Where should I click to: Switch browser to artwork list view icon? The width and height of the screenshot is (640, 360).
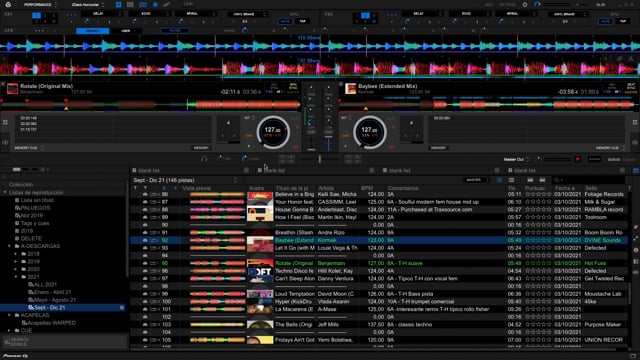click(511, 180)
